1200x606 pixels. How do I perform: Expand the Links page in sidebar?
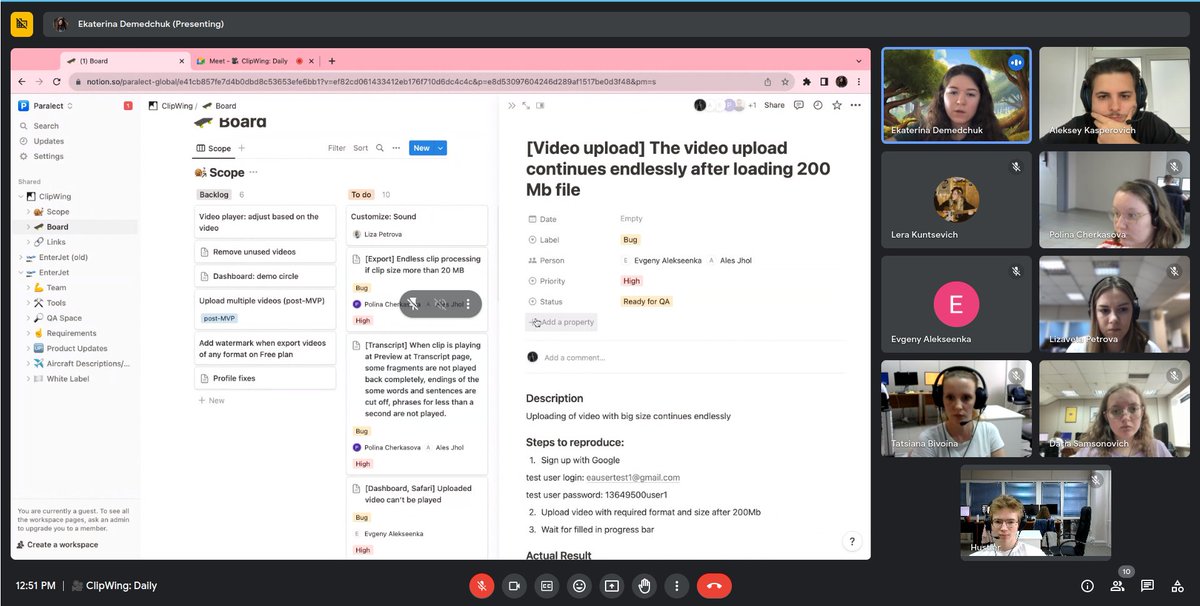[28, 242]
